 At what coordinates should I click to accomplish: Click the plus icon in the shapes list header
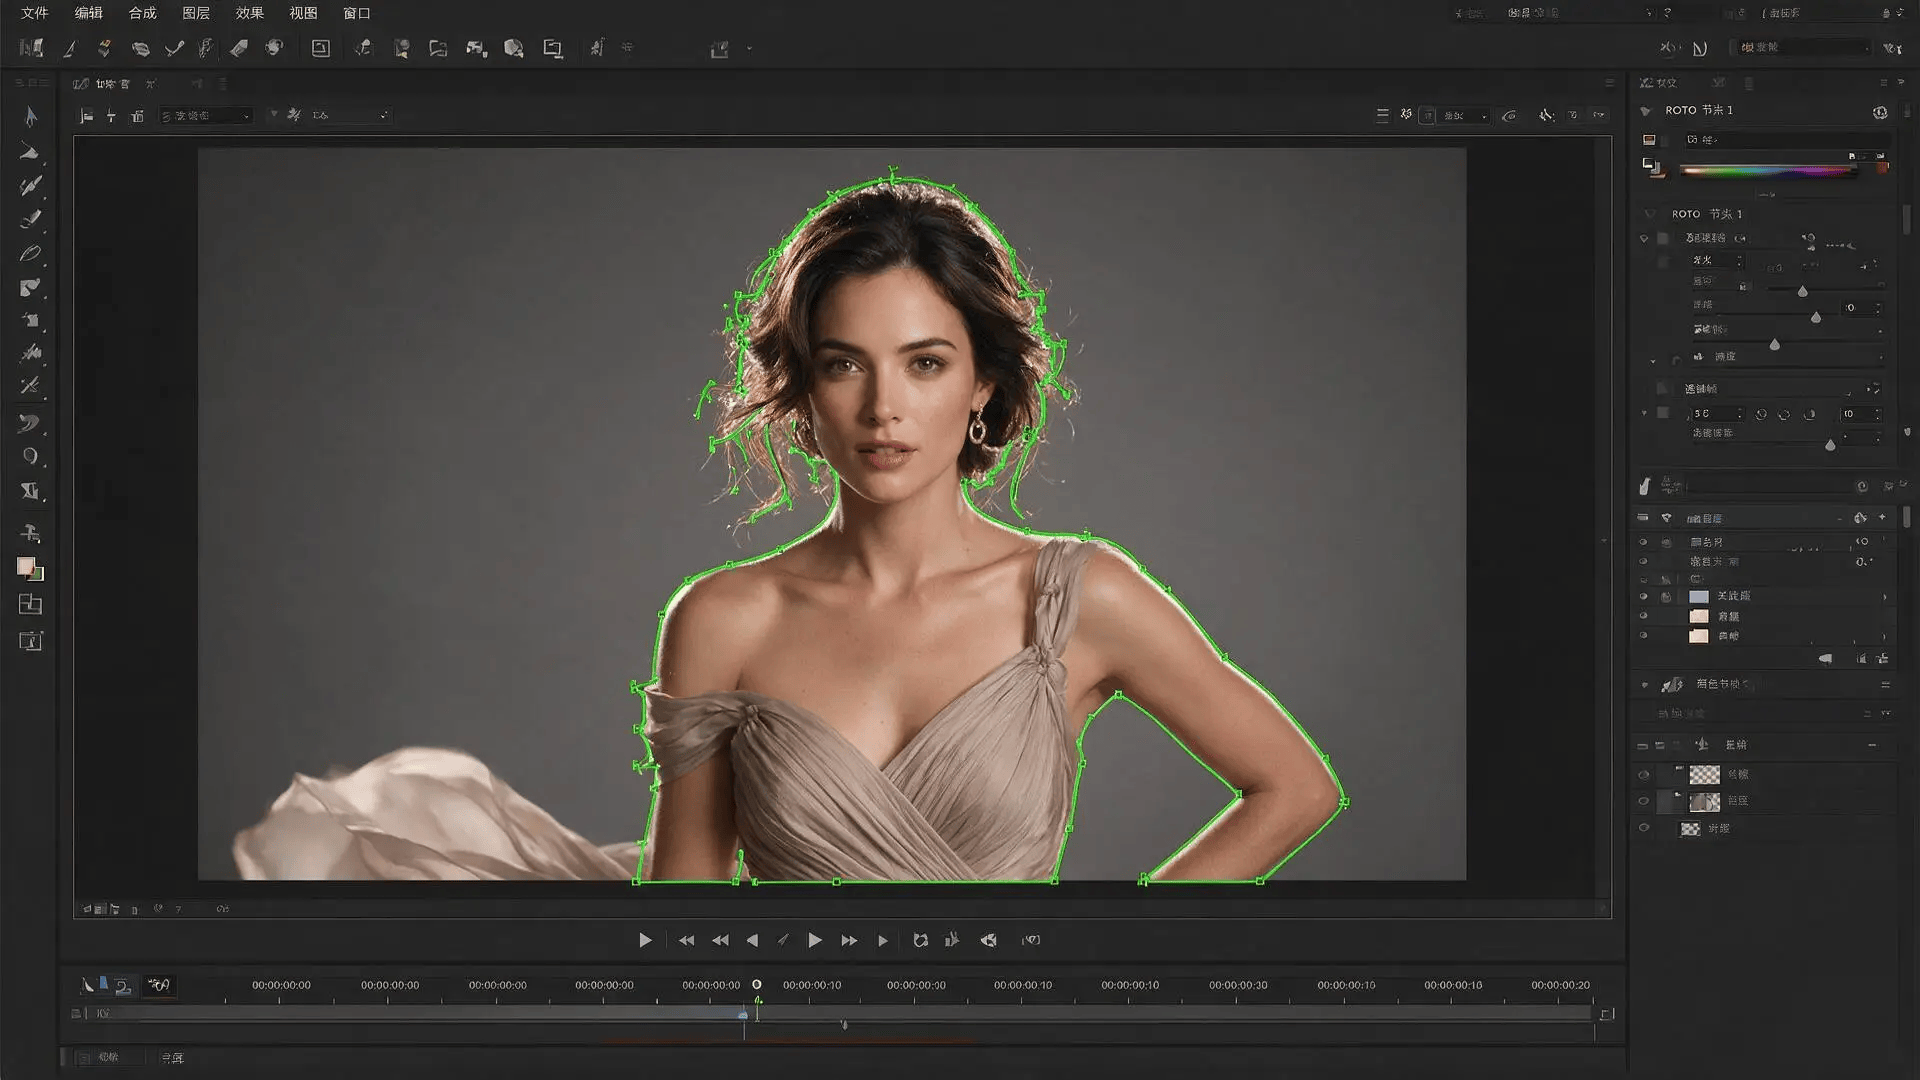point(1882,517)
